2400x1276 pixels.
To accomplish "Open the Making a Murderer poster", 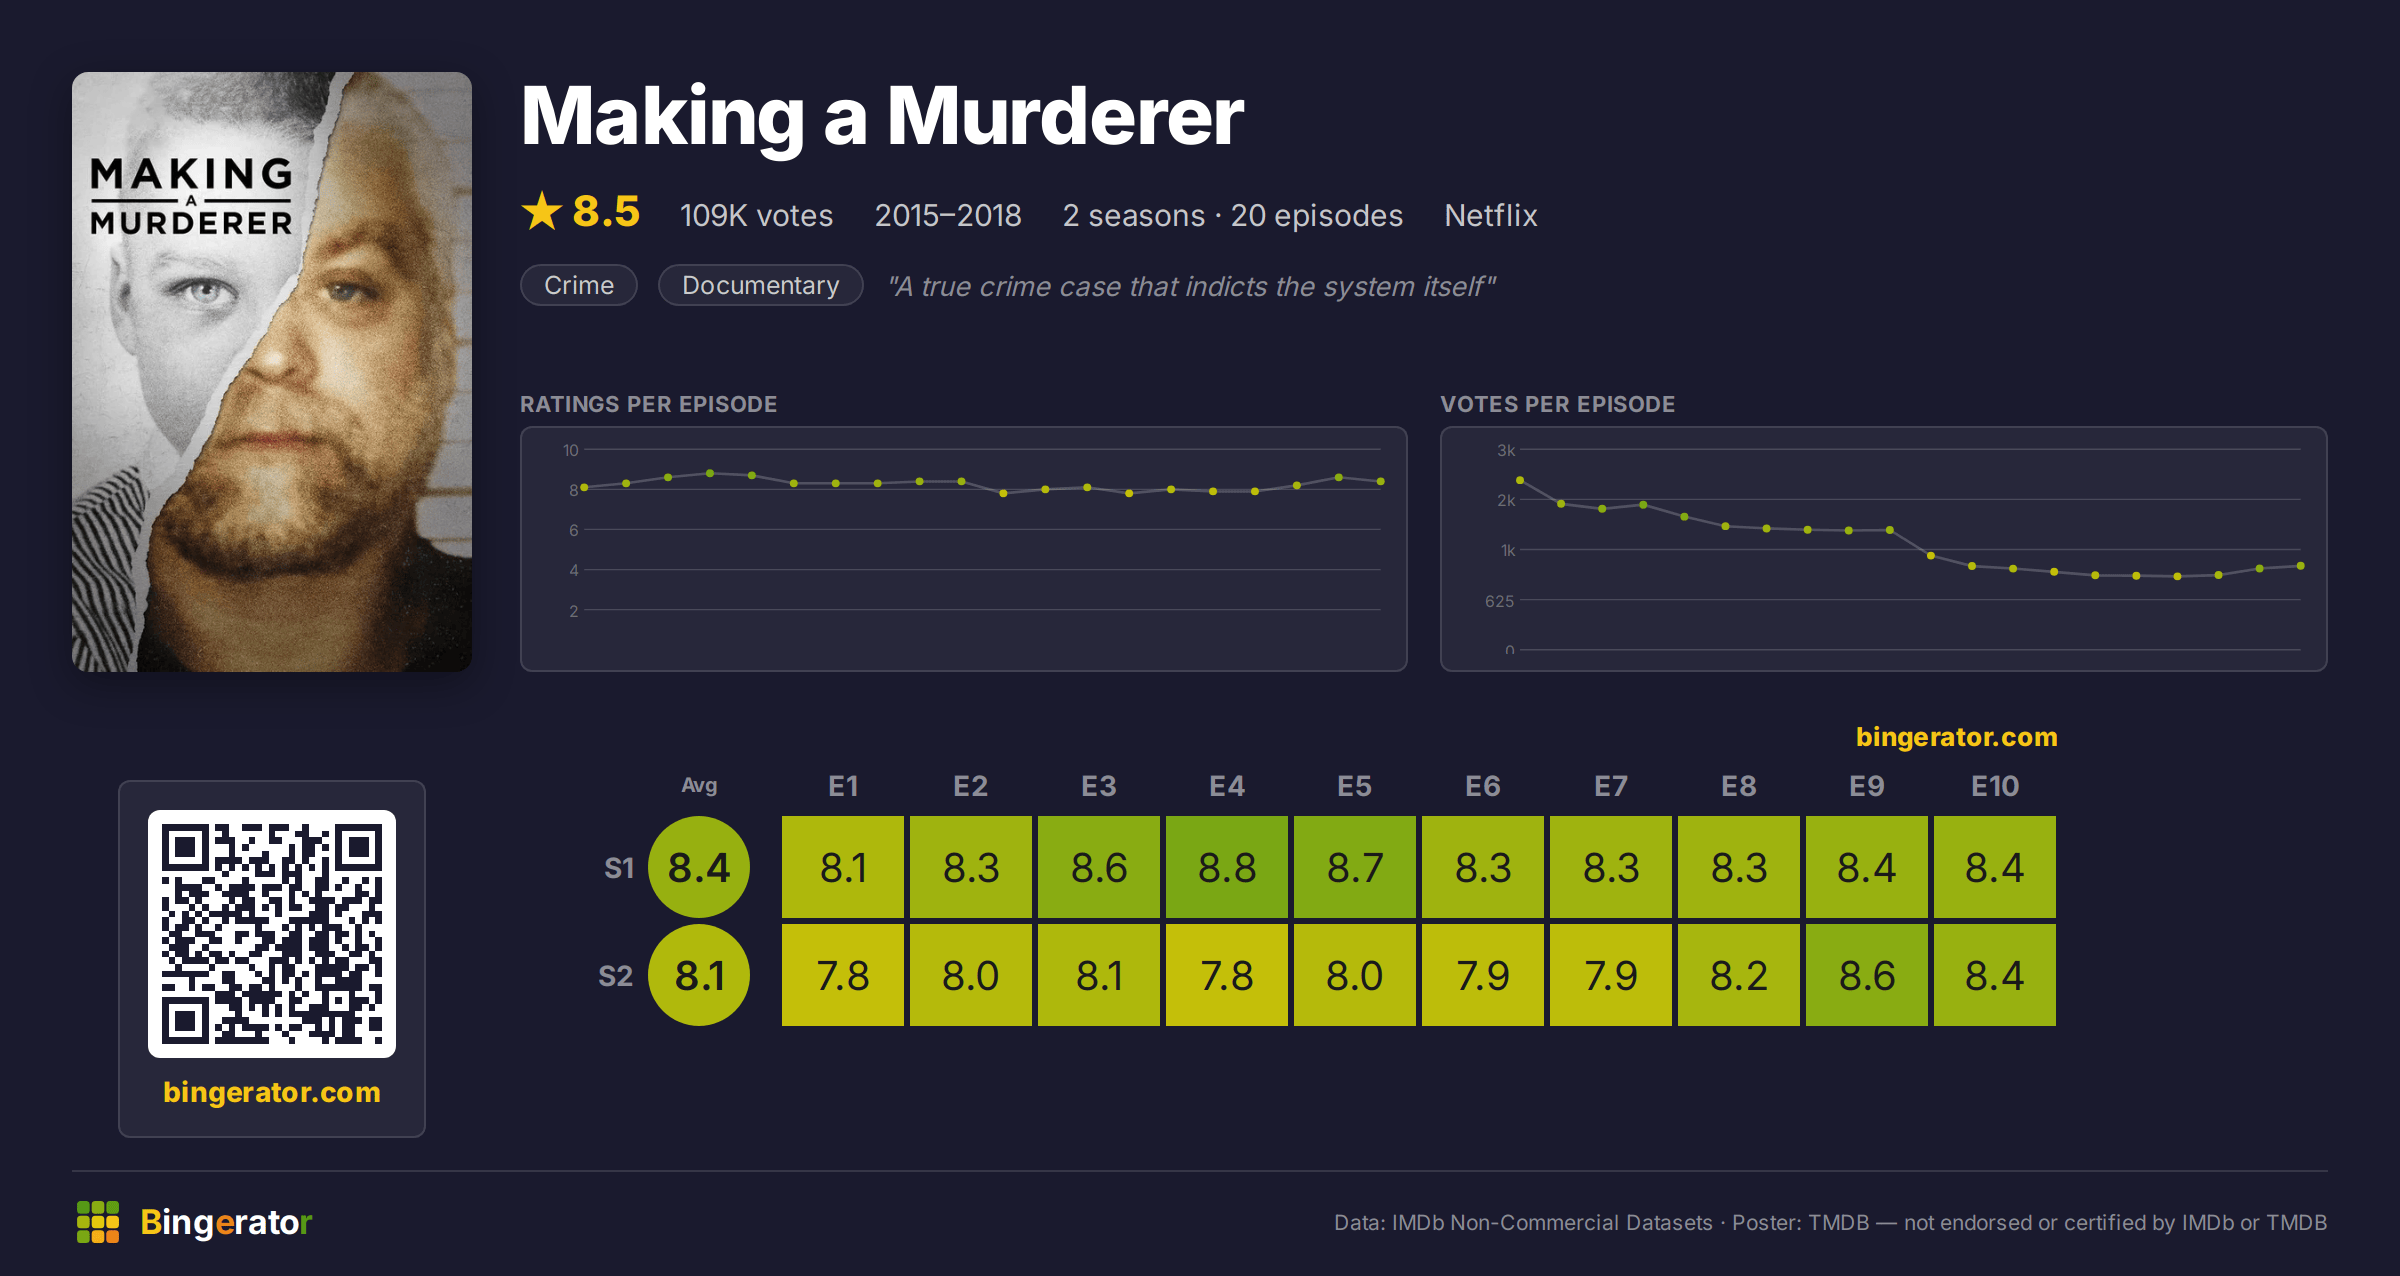I will [x=272, y=372].
